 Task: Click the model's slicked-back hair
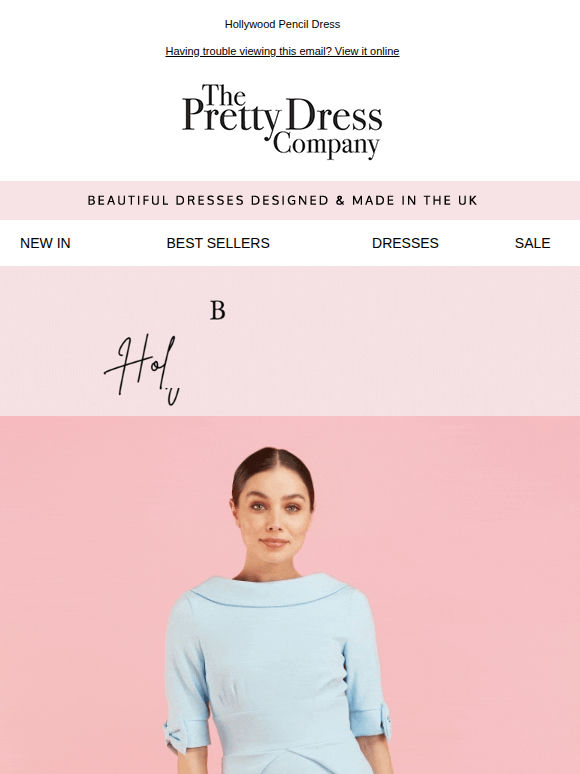point(272,464)
